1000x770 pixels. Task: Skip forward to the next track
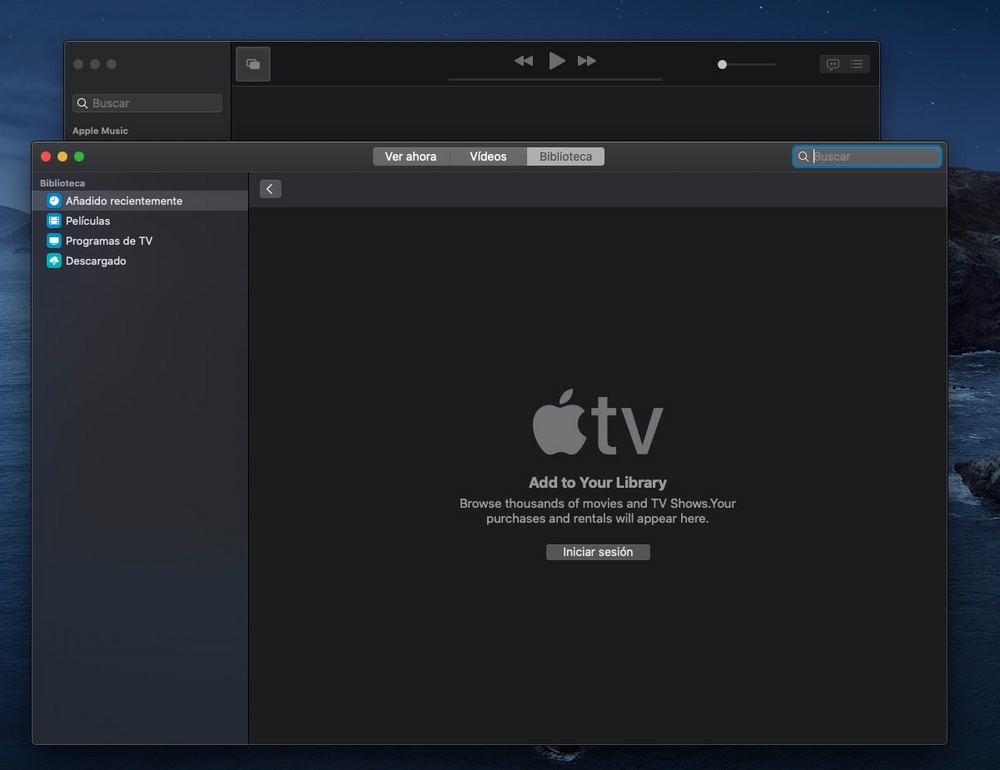point(587,61)
